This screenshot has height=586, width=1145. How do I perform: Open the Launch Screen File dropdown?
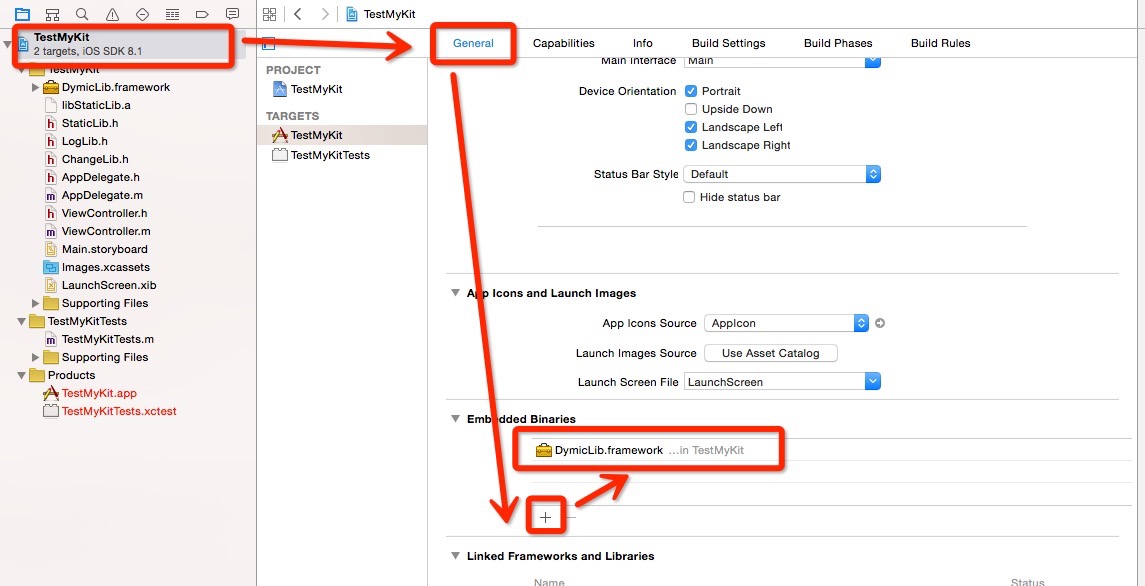[782, 382]
